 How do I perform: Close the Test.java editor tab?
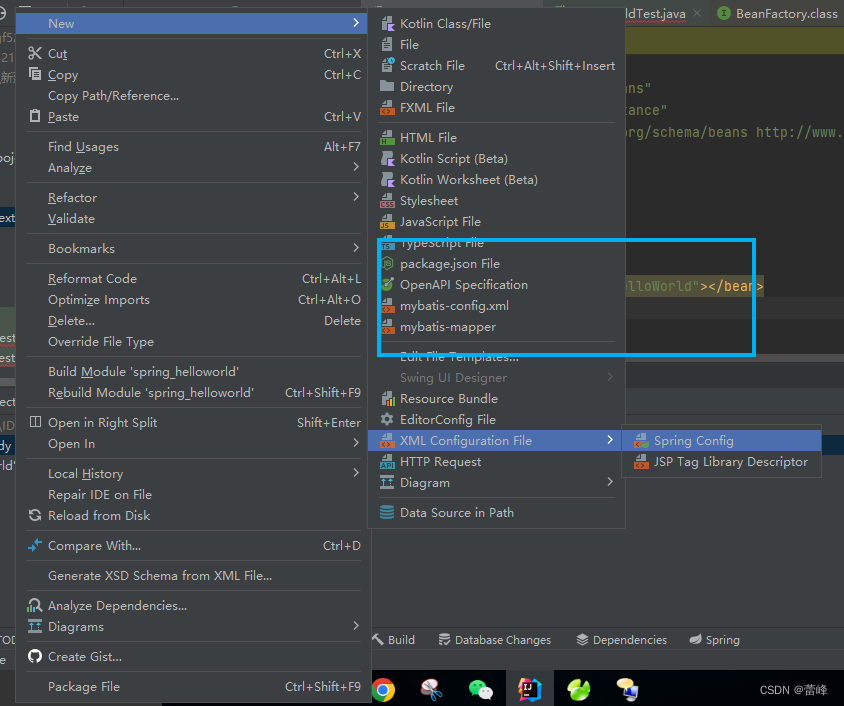(x=697, y=13)
